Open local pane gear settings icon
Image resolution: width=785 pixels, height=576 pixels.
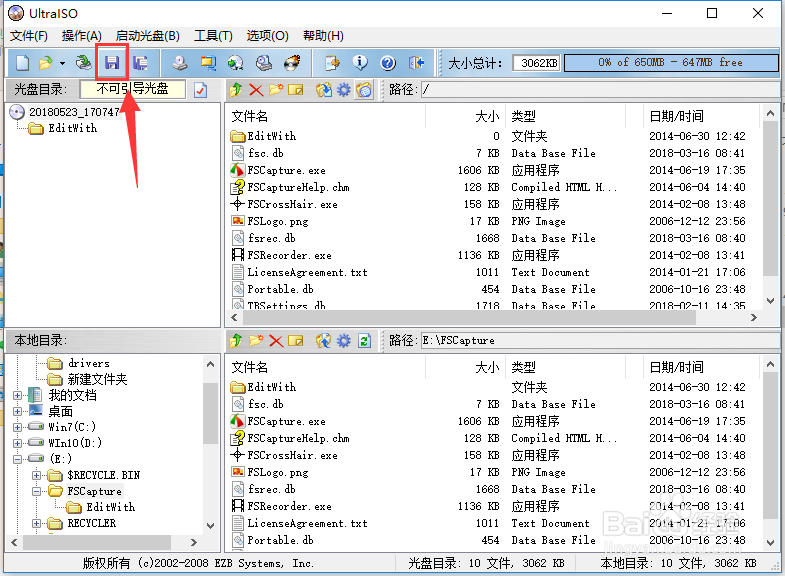(344, 341)
